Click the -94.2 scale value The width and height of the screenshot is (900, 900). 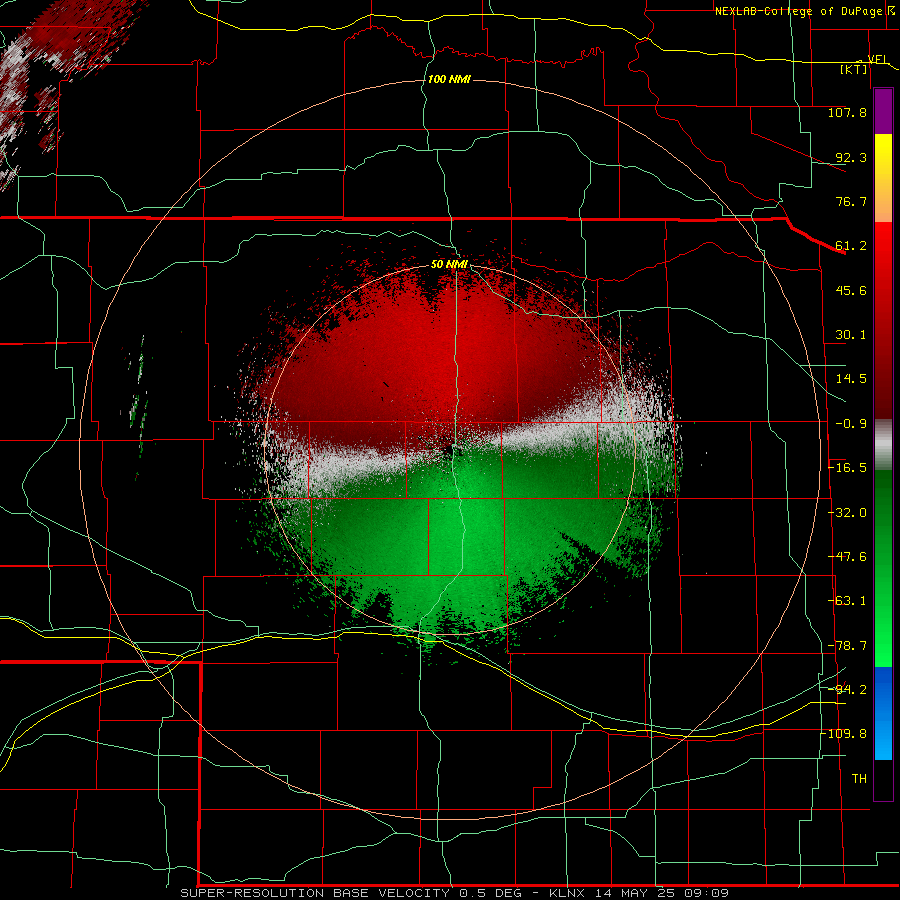[x=848, y=690]
